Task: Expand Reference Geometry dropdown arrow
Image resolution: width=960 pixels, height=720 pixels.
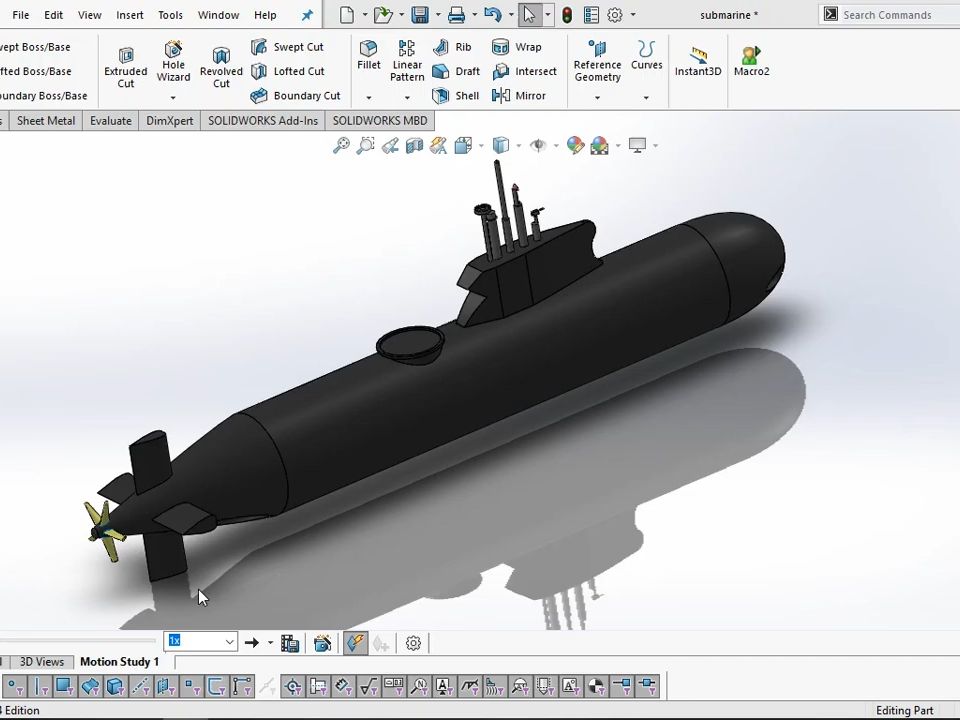Action: (x=597, y=97)
